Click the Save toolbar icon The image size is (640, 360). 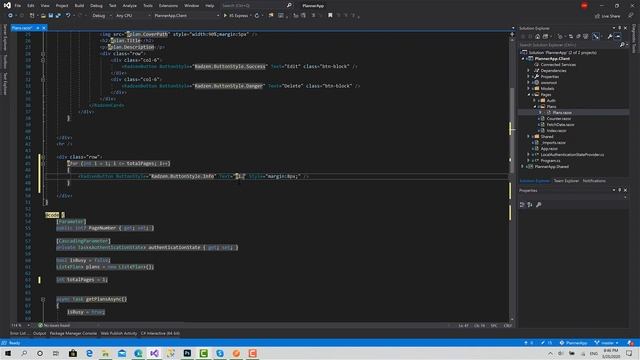(51, 16)
